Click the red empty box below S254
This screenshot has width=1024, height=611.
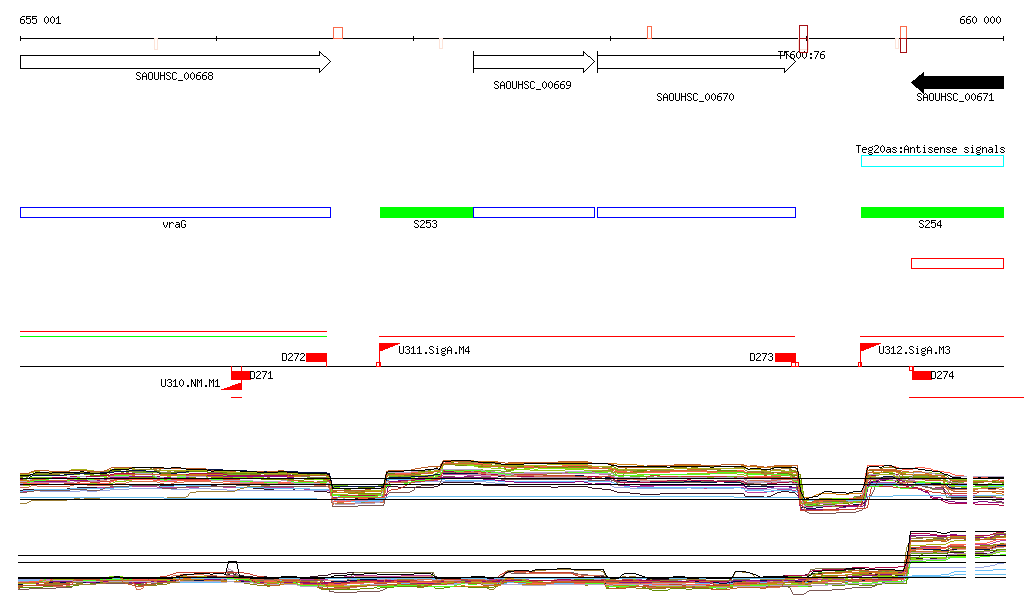tap(957, 264)
